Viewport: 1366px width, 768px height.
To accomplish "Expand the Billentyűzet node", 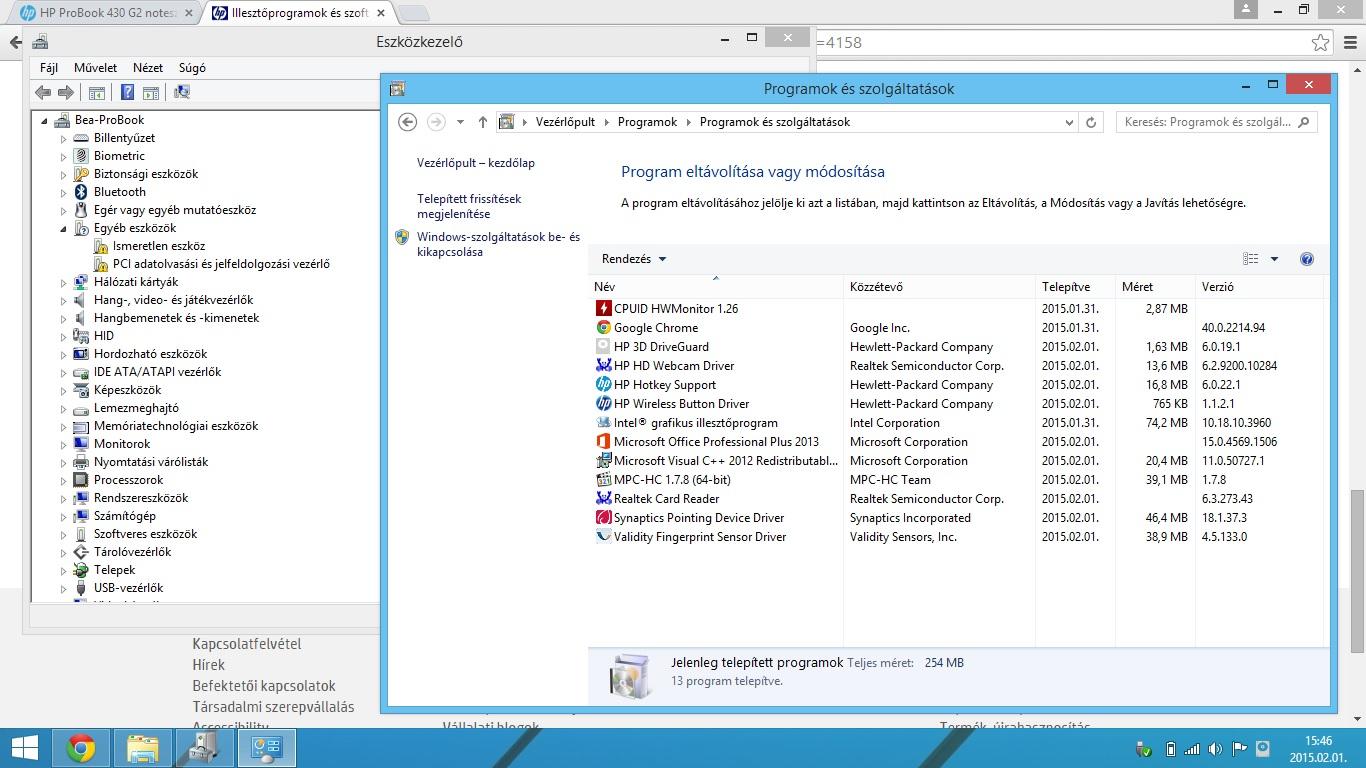I will 63,139.
